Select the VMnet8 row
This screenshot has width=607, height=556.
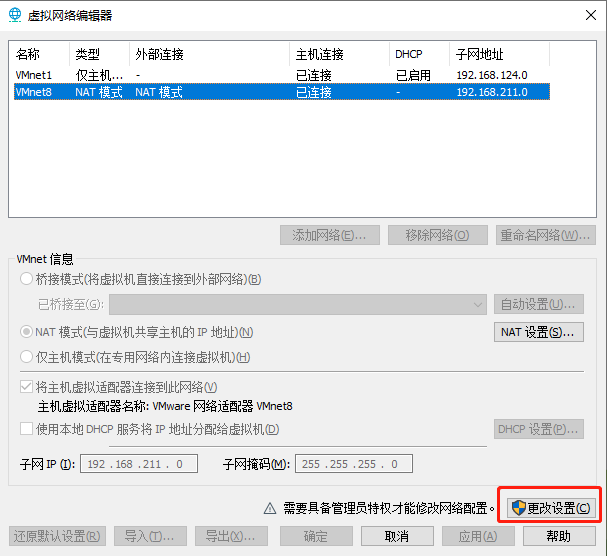pos(282,92)
